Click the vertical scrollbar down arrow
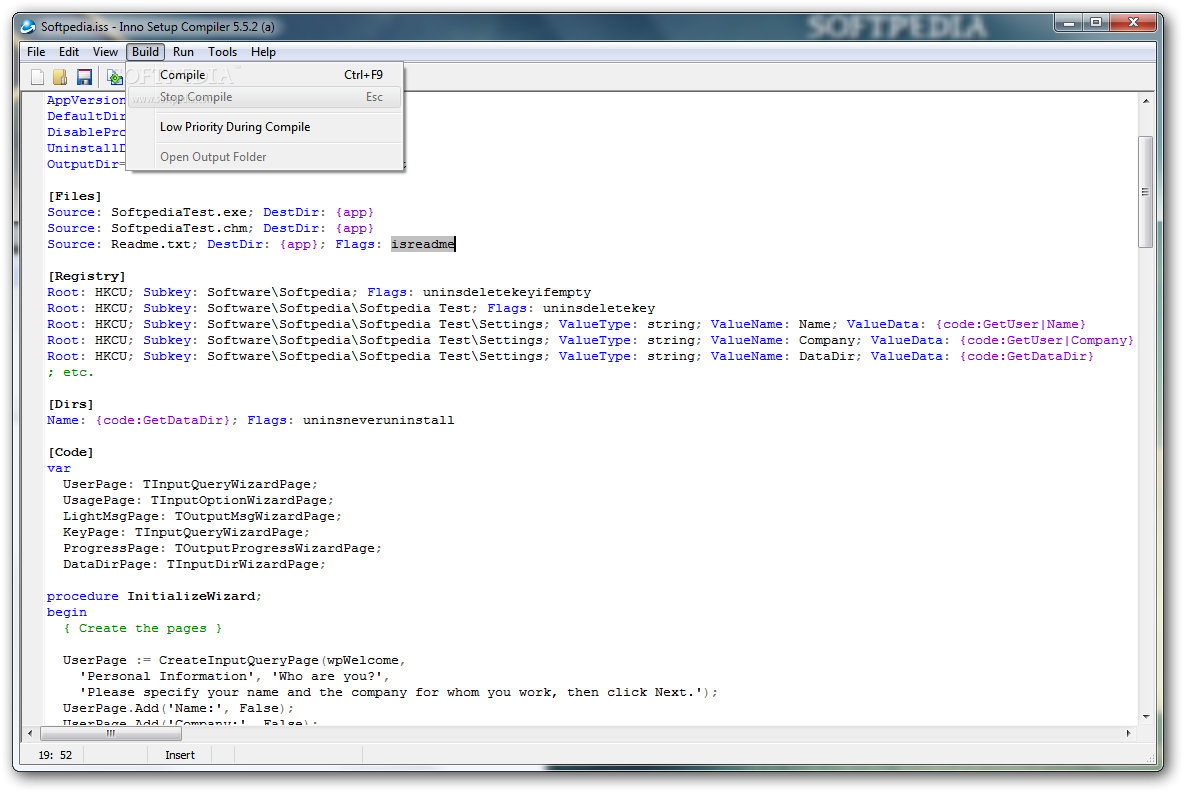The width and height of the screenshot is (1184, 792). tap(1145, 716)
